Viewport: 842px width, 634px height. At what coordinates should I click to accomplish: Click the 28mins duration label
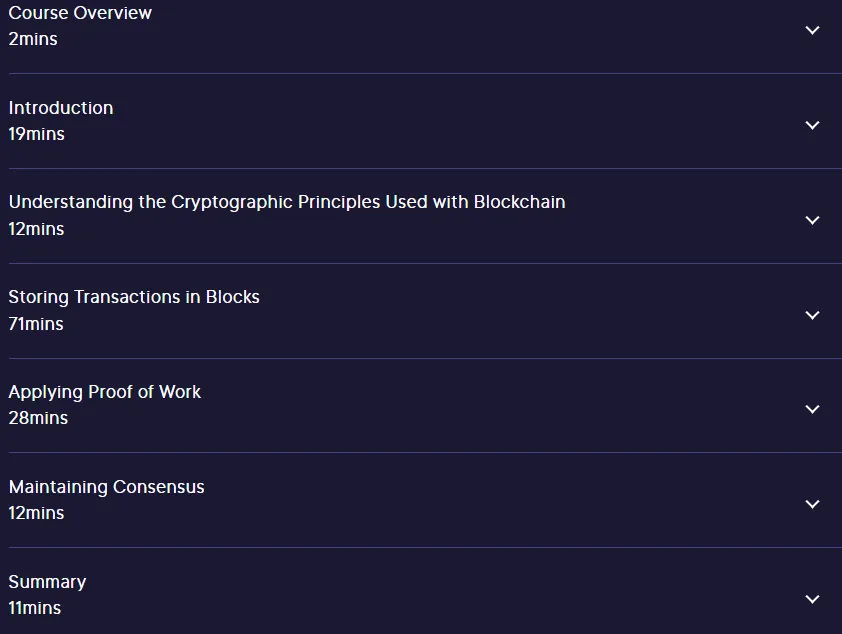click(x=38, y=418)
